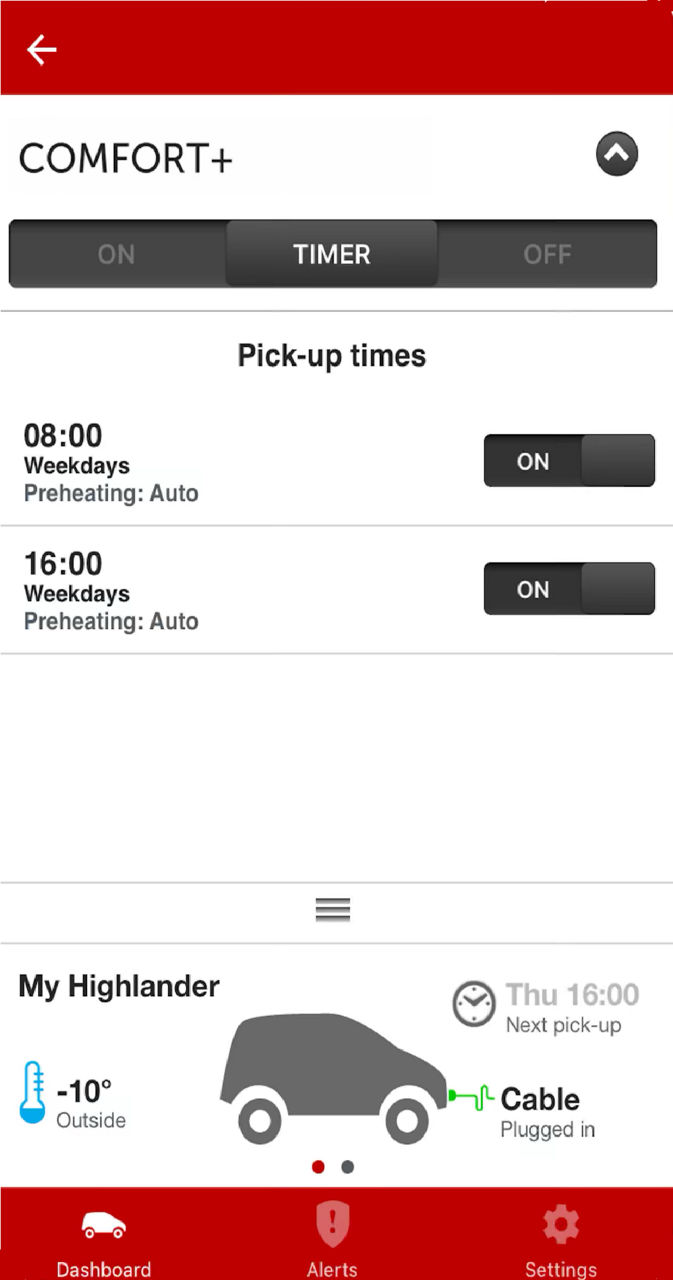This screenshot has height=1280, width=673.
Task: Toggle the 08:00 pick-up switch
Action: [569, 461]
